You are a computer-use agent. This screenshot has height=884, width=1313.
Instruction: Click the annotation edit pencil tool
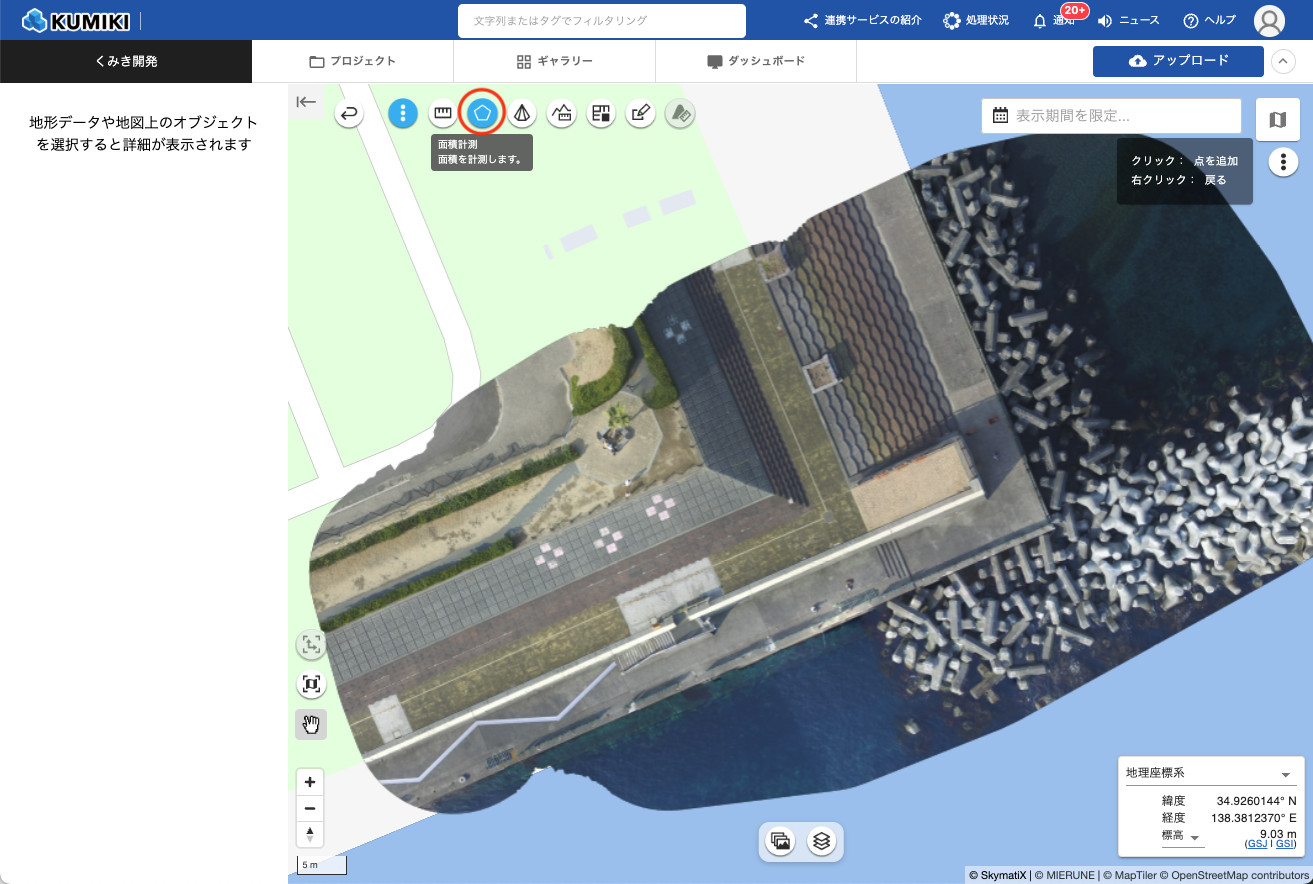coord(640,113)
